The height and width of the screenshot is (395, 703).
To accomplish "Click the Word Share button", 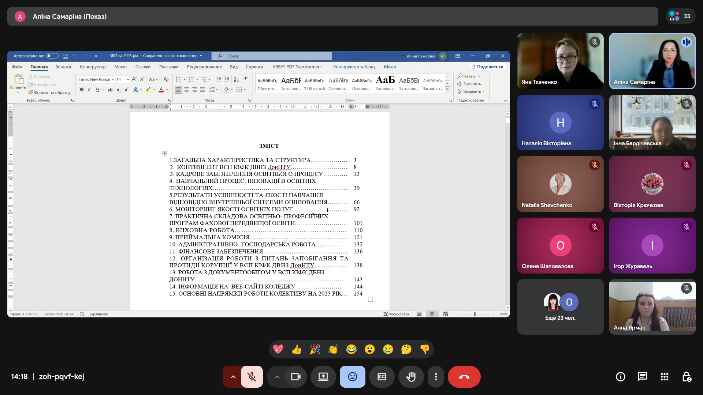I will pos(489,67).
